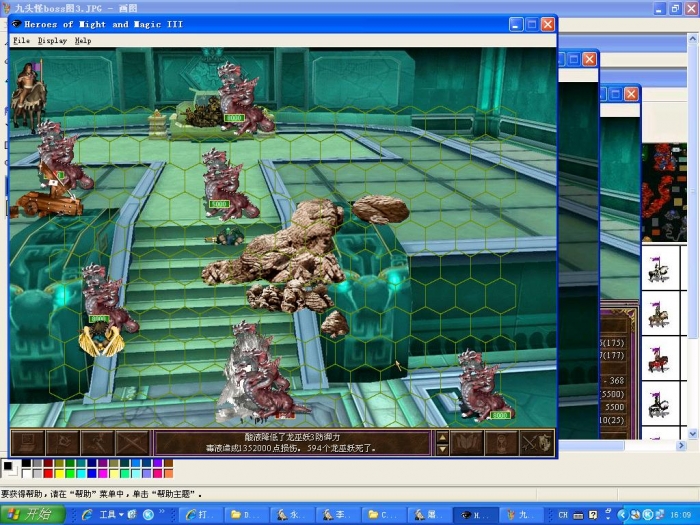
Task: Pick black from Paint color palette
Action: [26, 463]
